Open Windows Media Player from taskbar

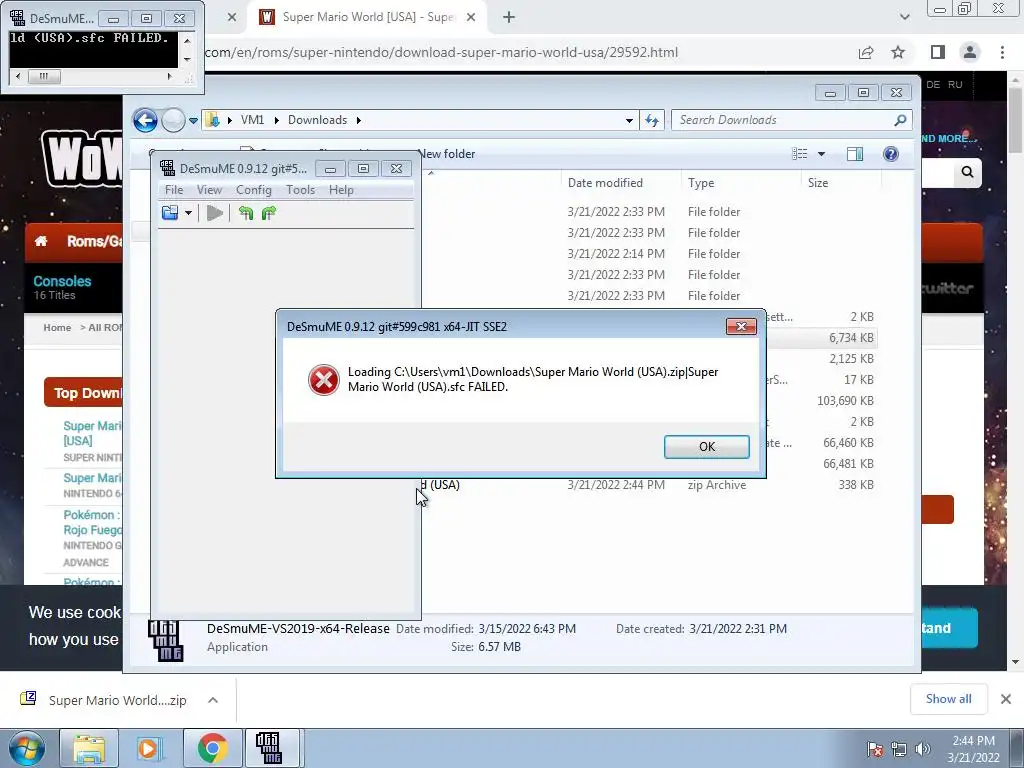(149, 748)
